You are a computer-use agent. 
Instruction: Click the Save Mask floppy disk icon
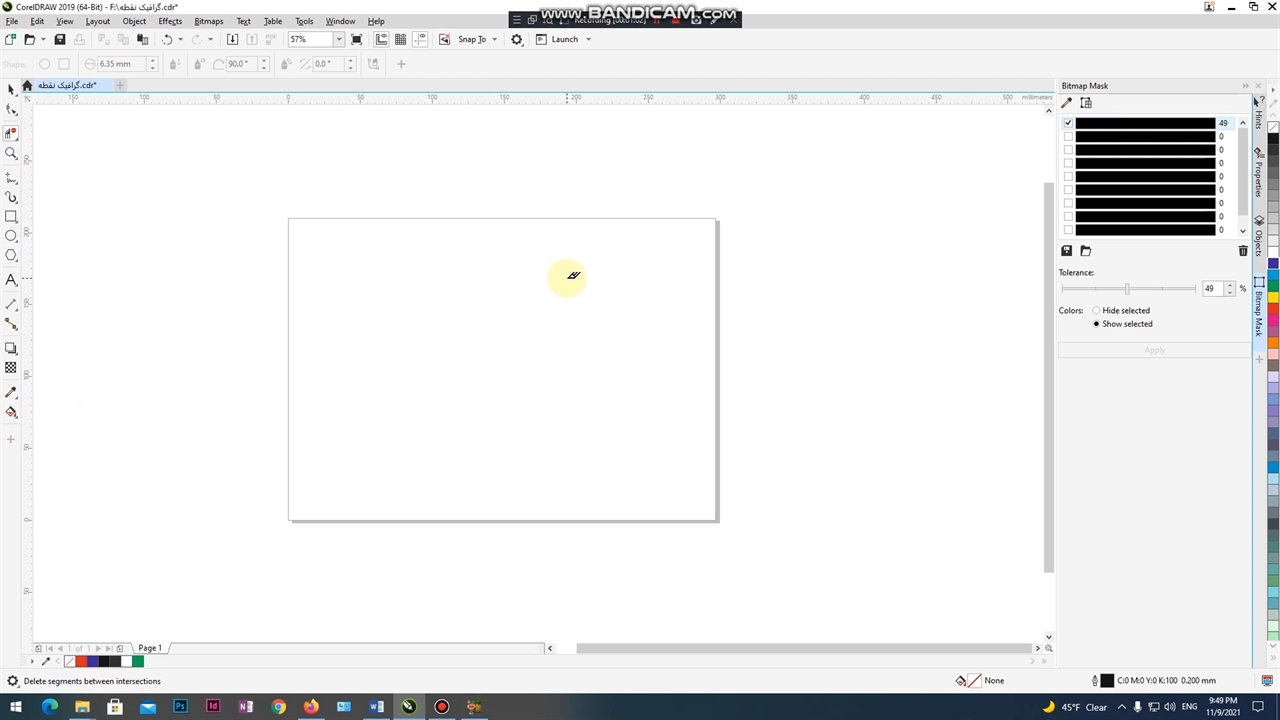tap(1066, 251)
